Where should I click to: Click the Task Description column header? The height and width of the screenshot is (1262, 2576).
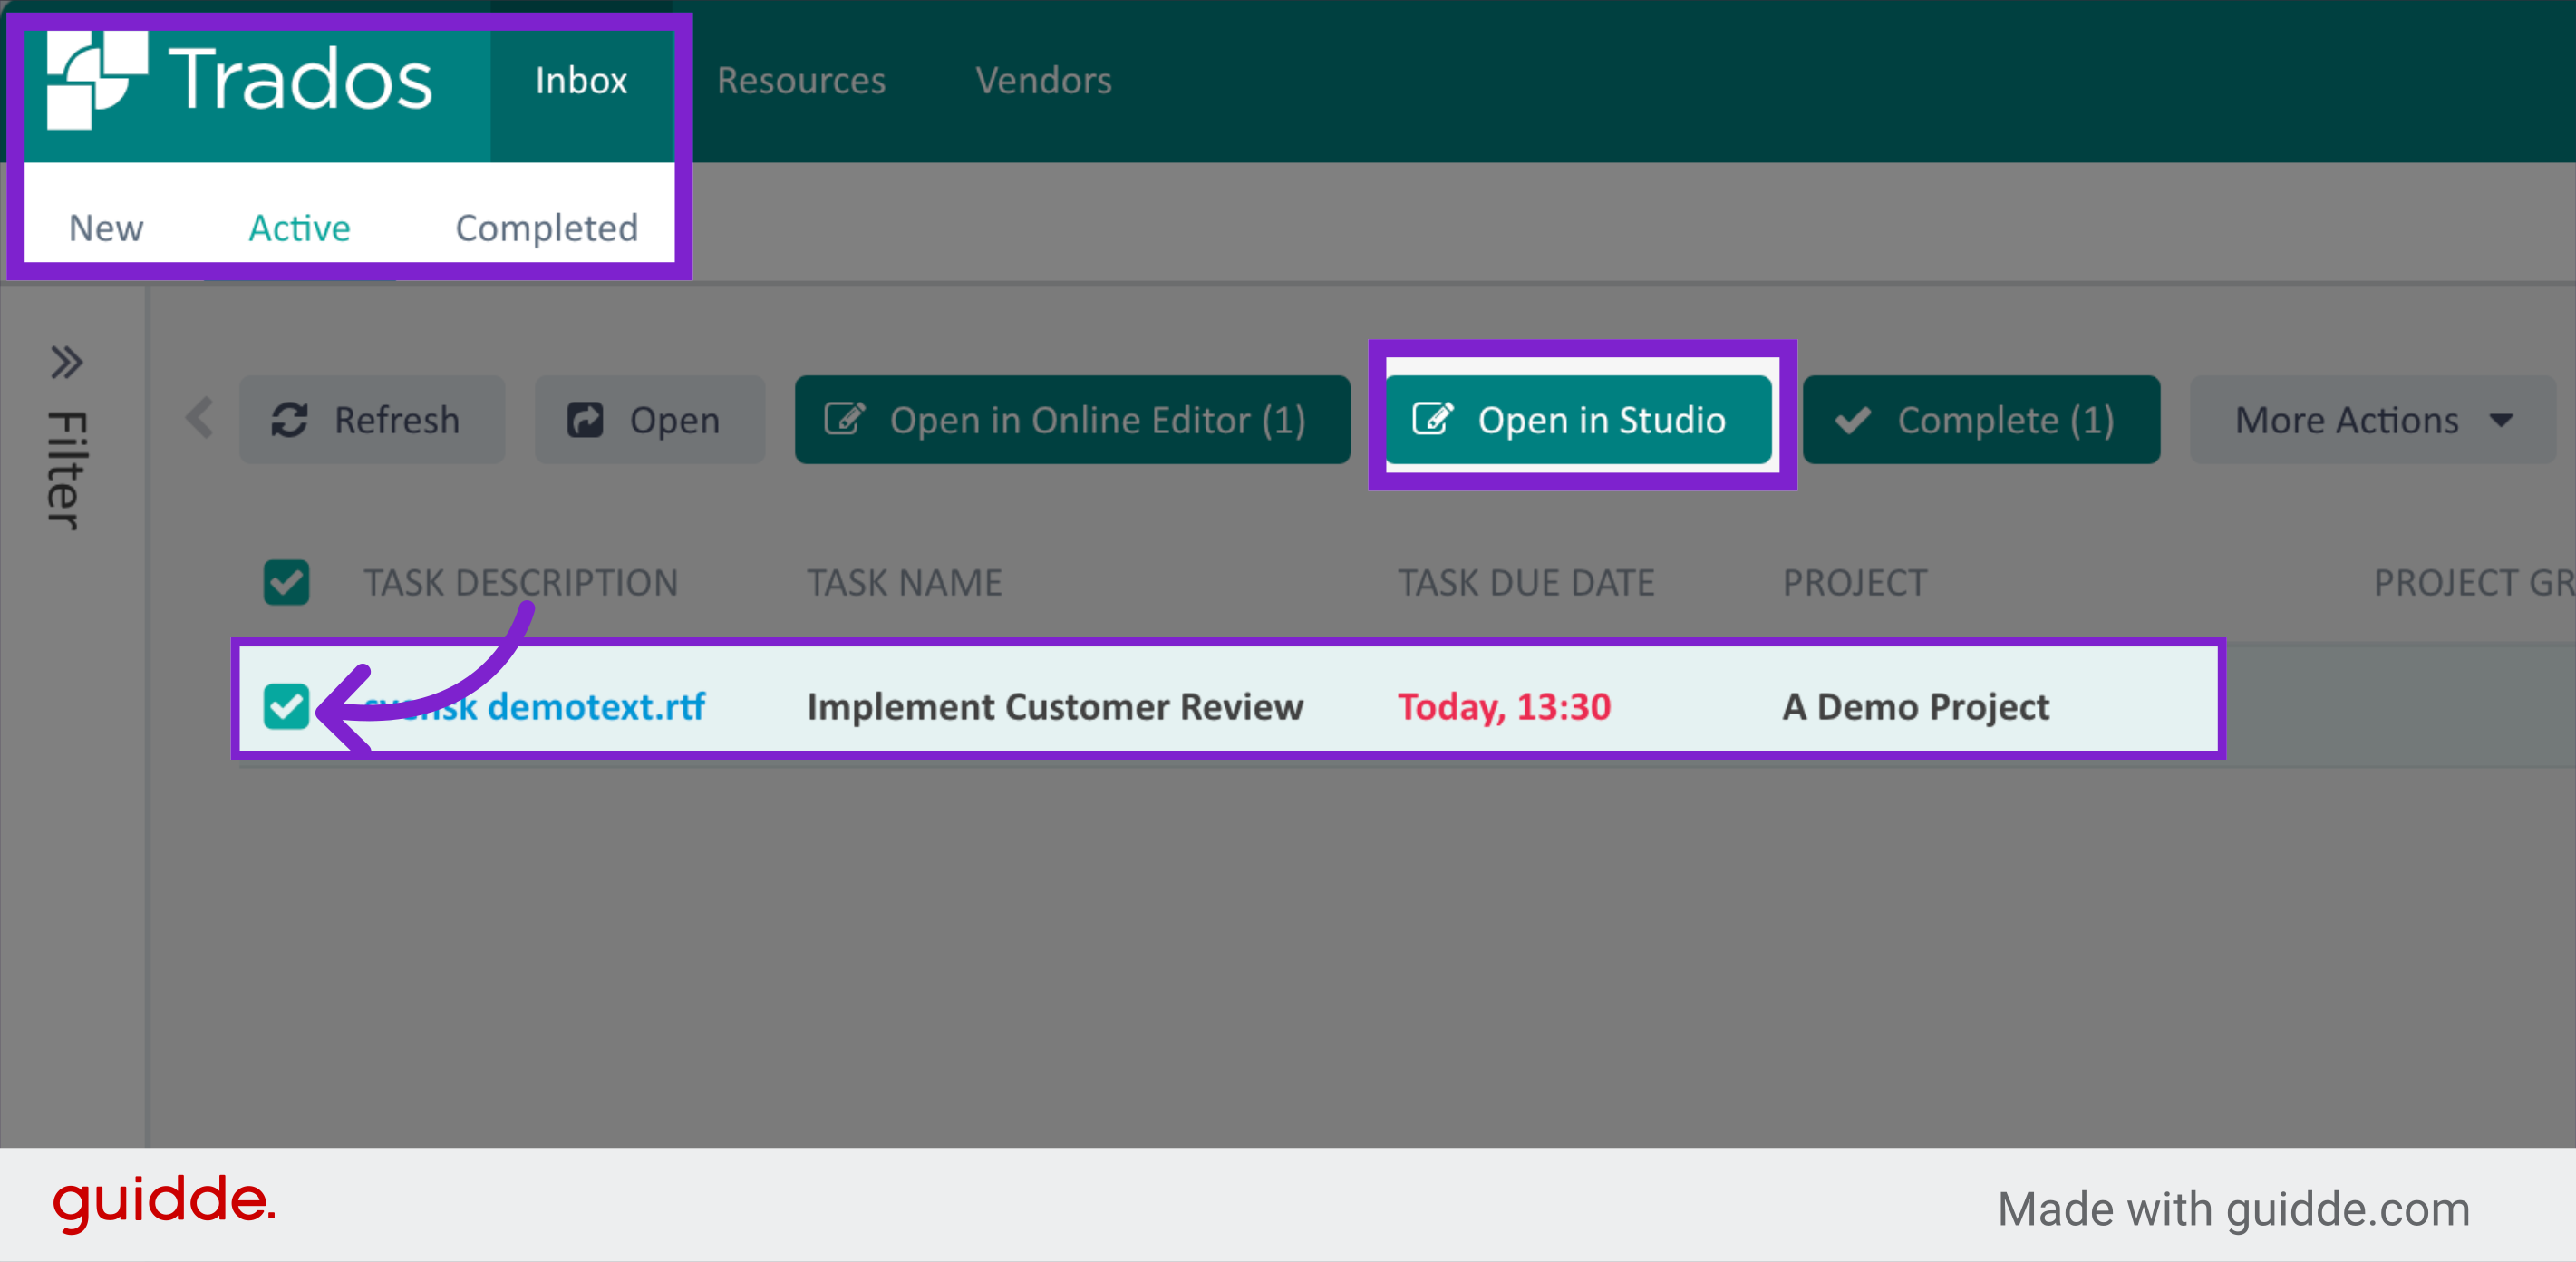point(521,582)
